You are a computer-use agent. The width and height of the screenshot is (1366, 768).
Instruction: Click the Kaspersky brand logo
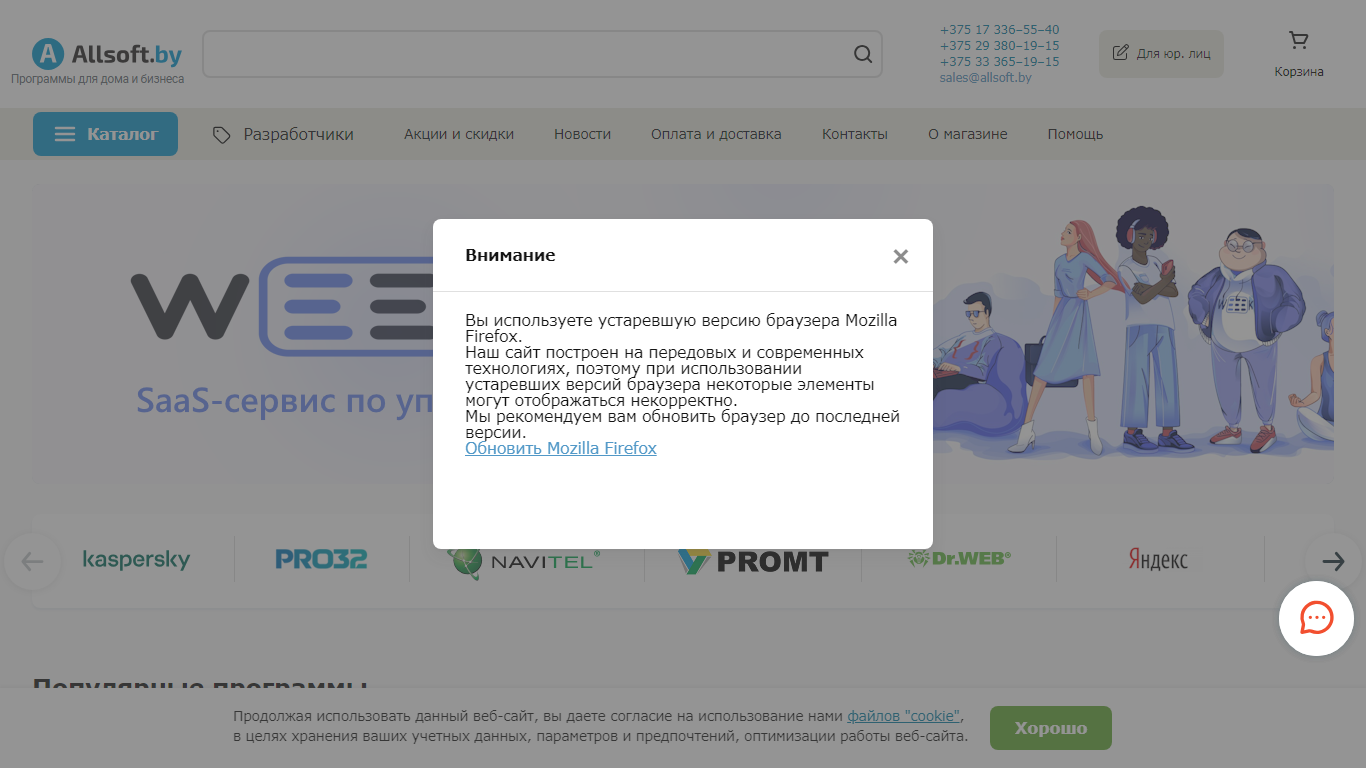pos(136,559)
